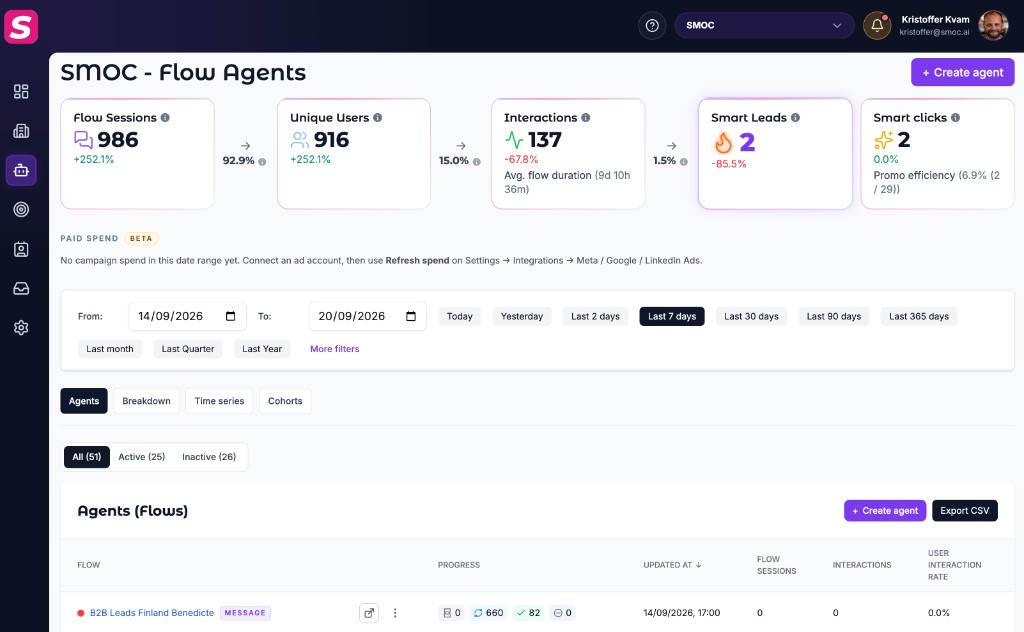The image size is (1024, 632).
Task: Select Last Quarter range
Action: 188,349
